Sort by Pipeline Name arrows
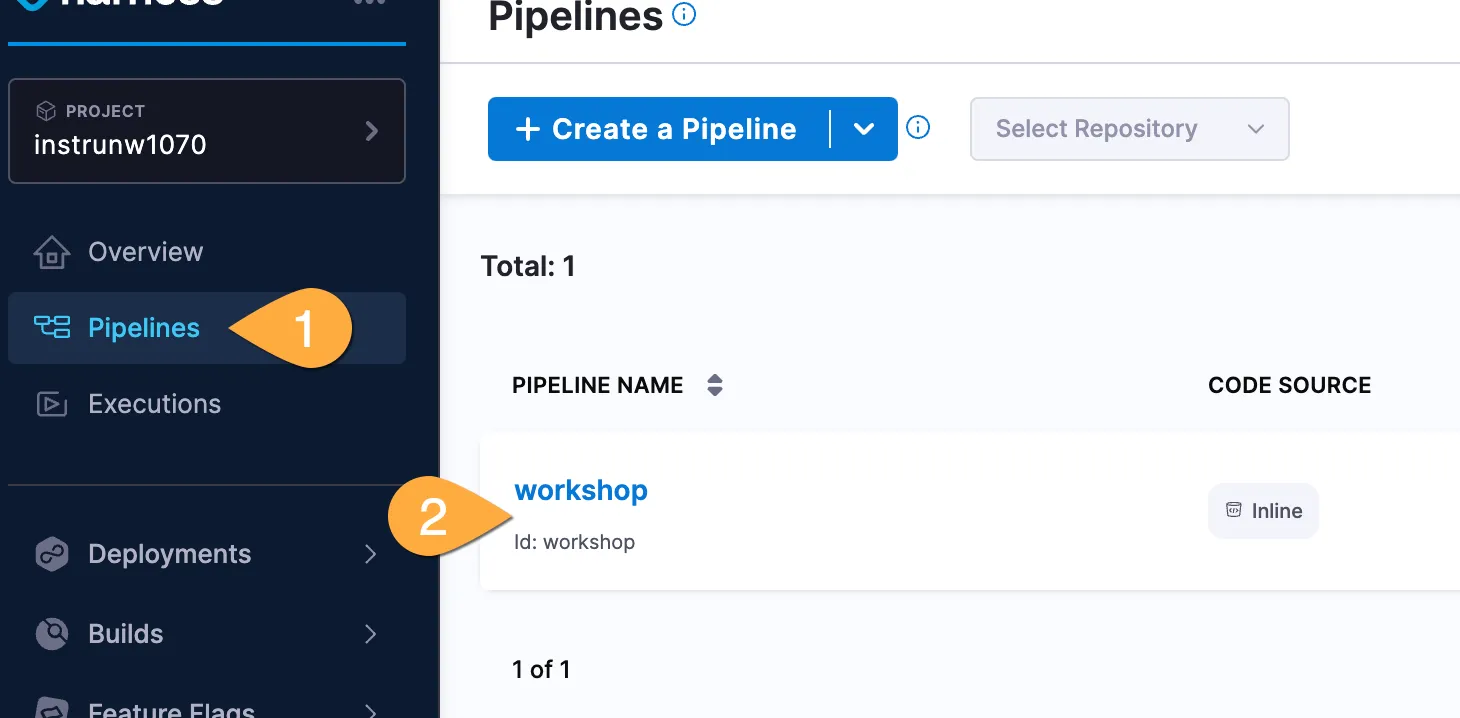 [x=714, y=386]
